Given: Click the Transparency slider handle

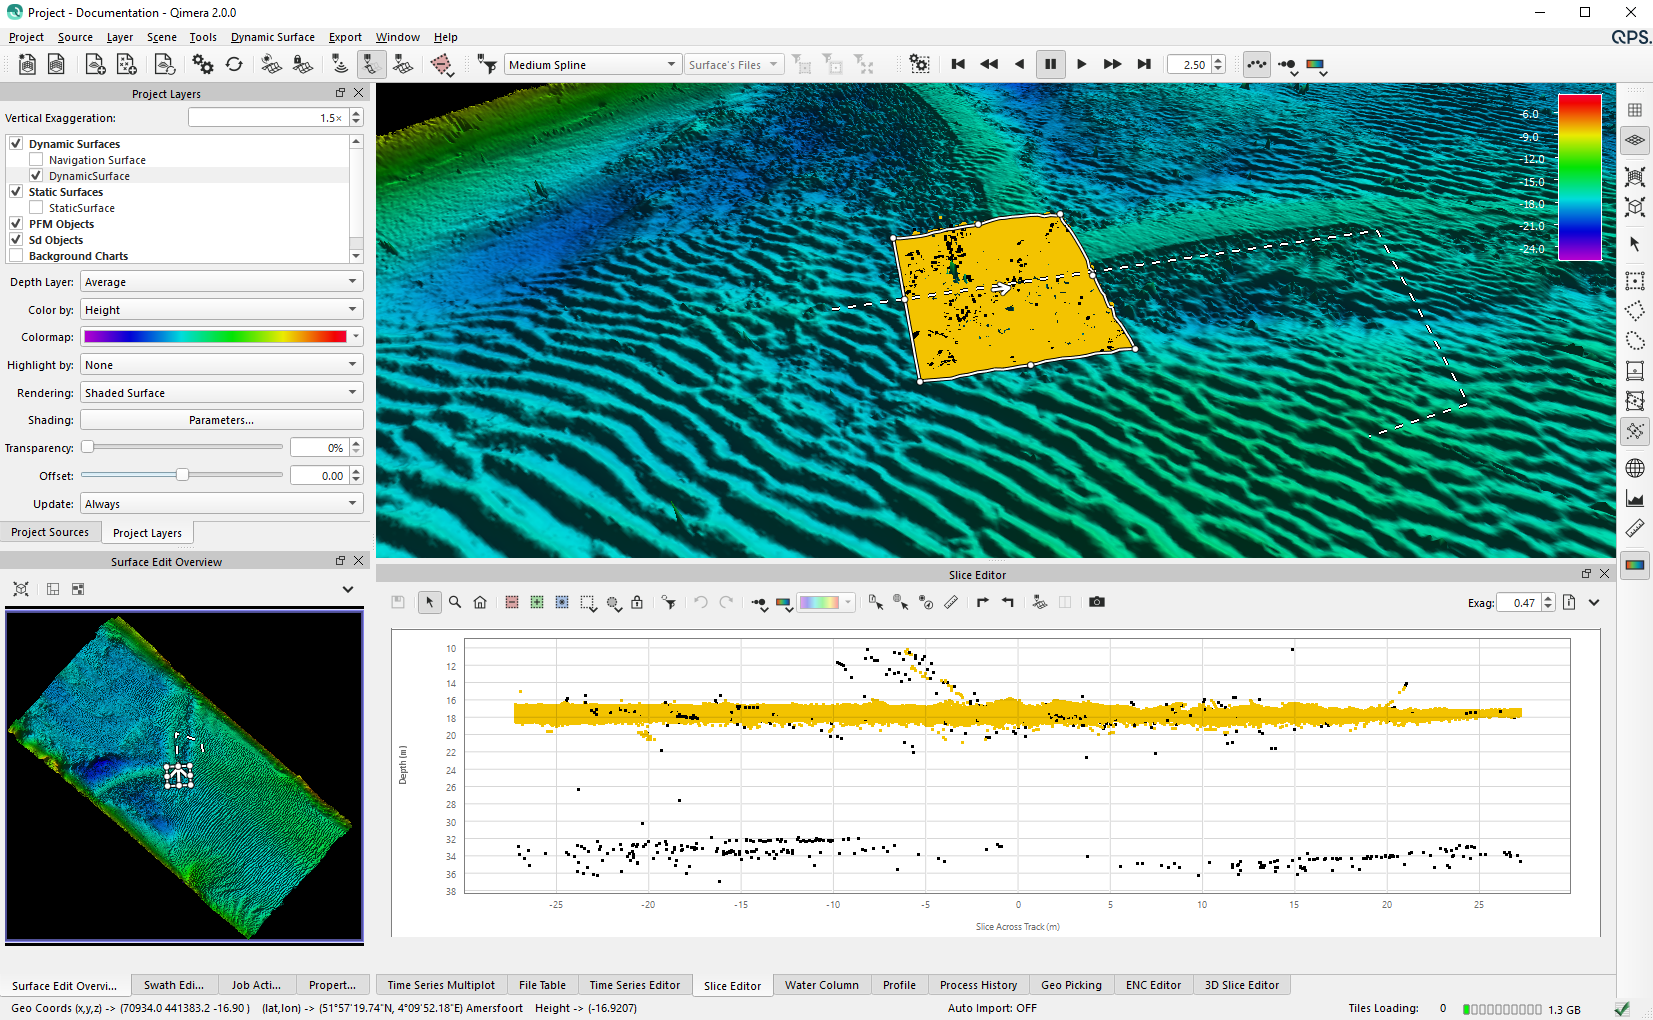Looking at the screenshot, I should click(88, 447).
